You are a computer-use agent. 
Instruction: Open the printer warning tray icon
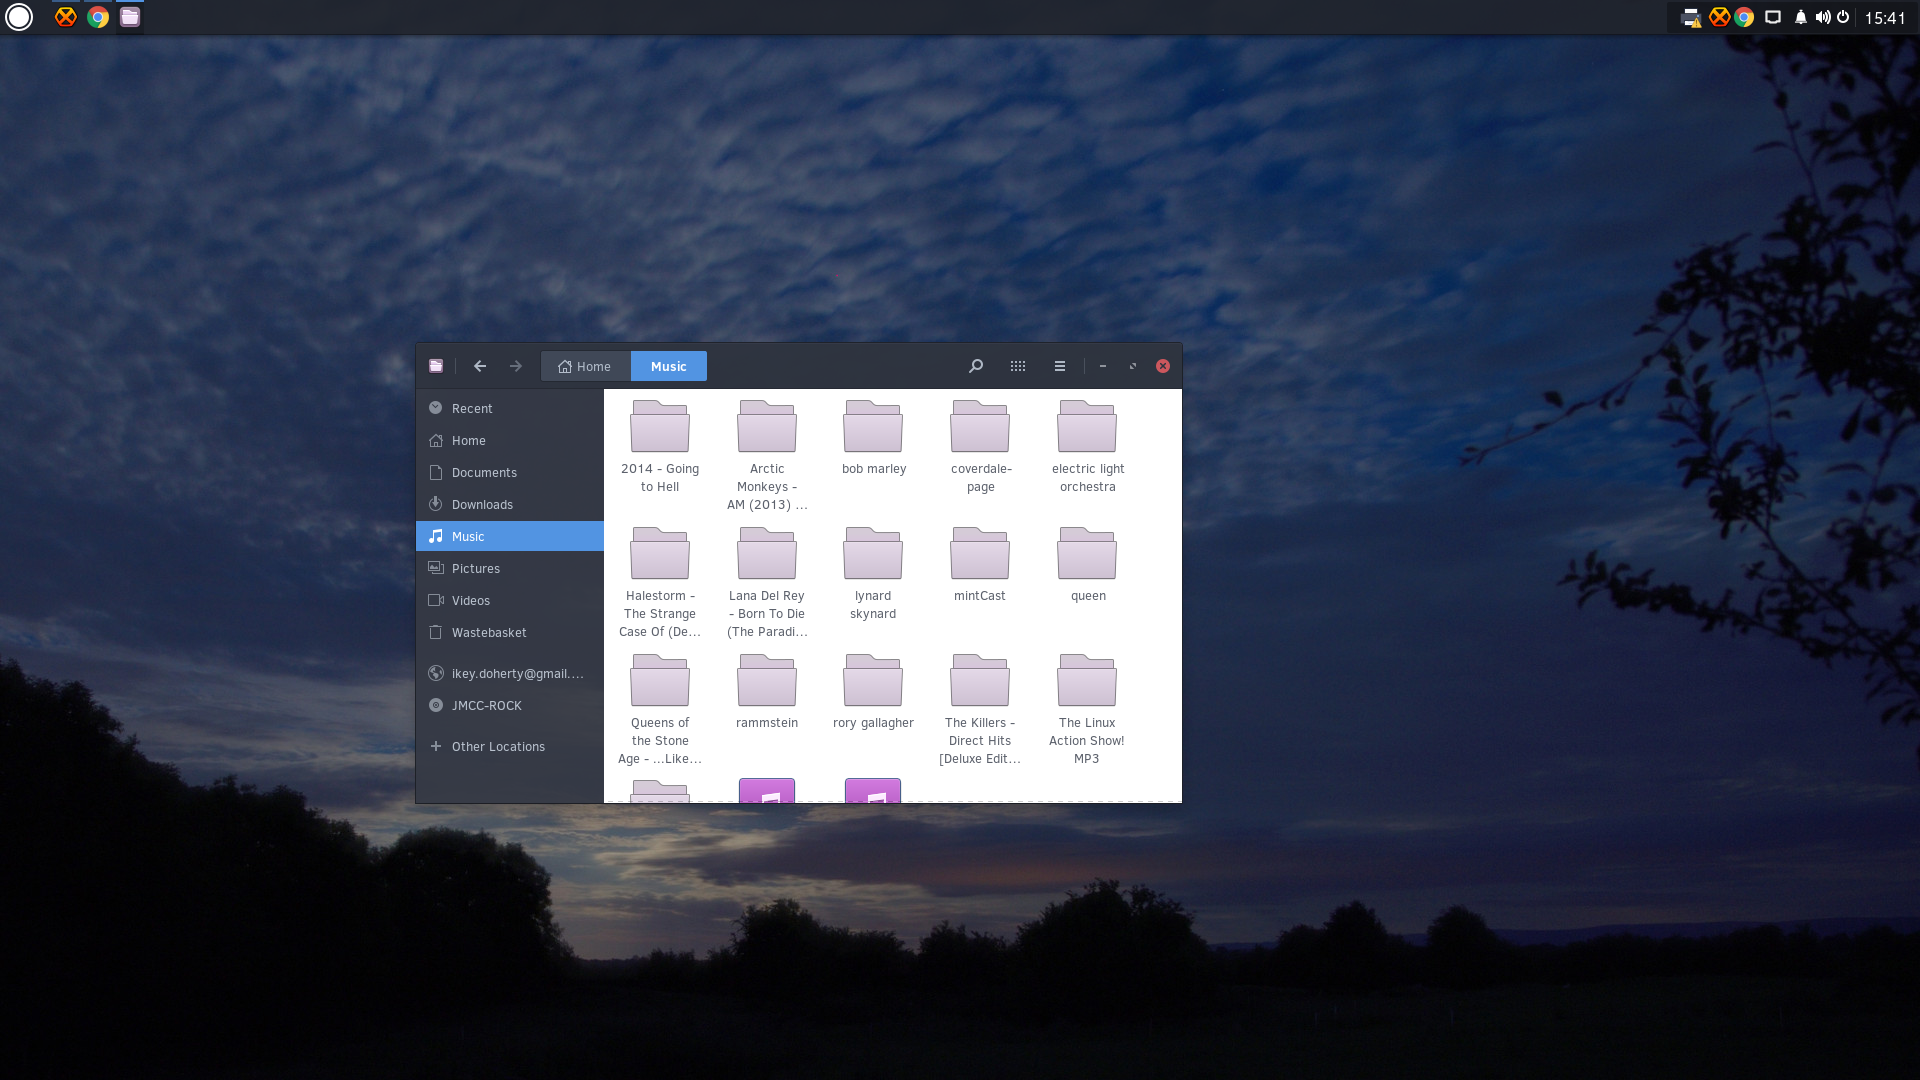pyautogui.click(x=1691, y=18)
